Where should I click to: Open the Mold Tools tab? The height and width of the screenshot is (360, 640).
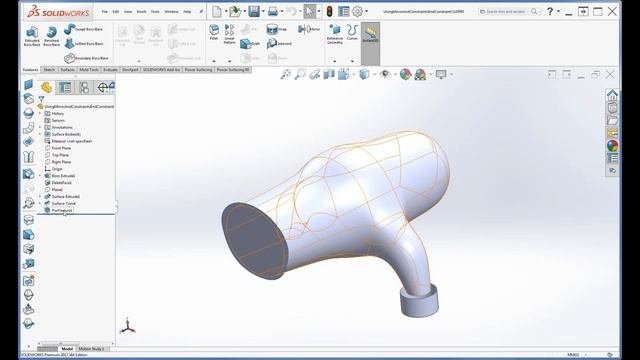(89, 70)
